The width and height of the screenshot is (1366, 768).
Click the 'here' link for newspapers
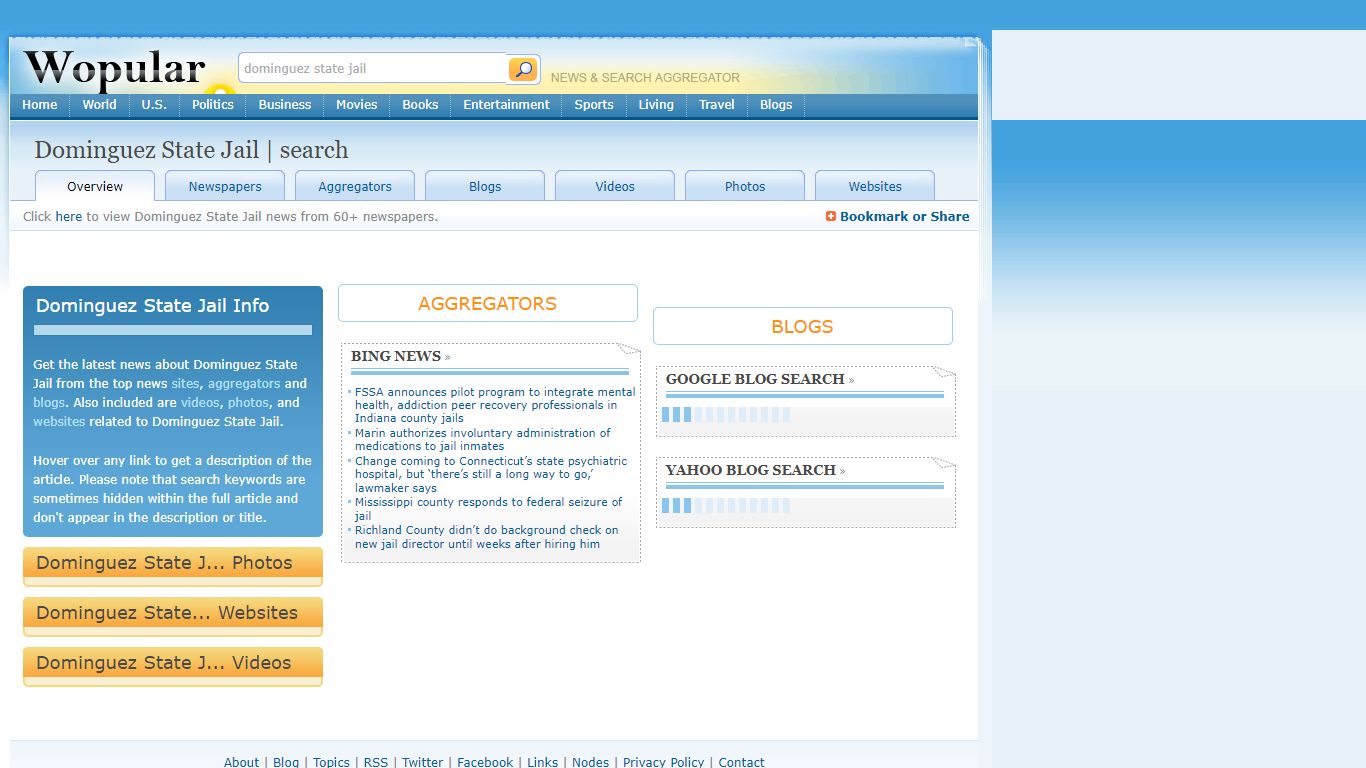[x=69, y=217]
